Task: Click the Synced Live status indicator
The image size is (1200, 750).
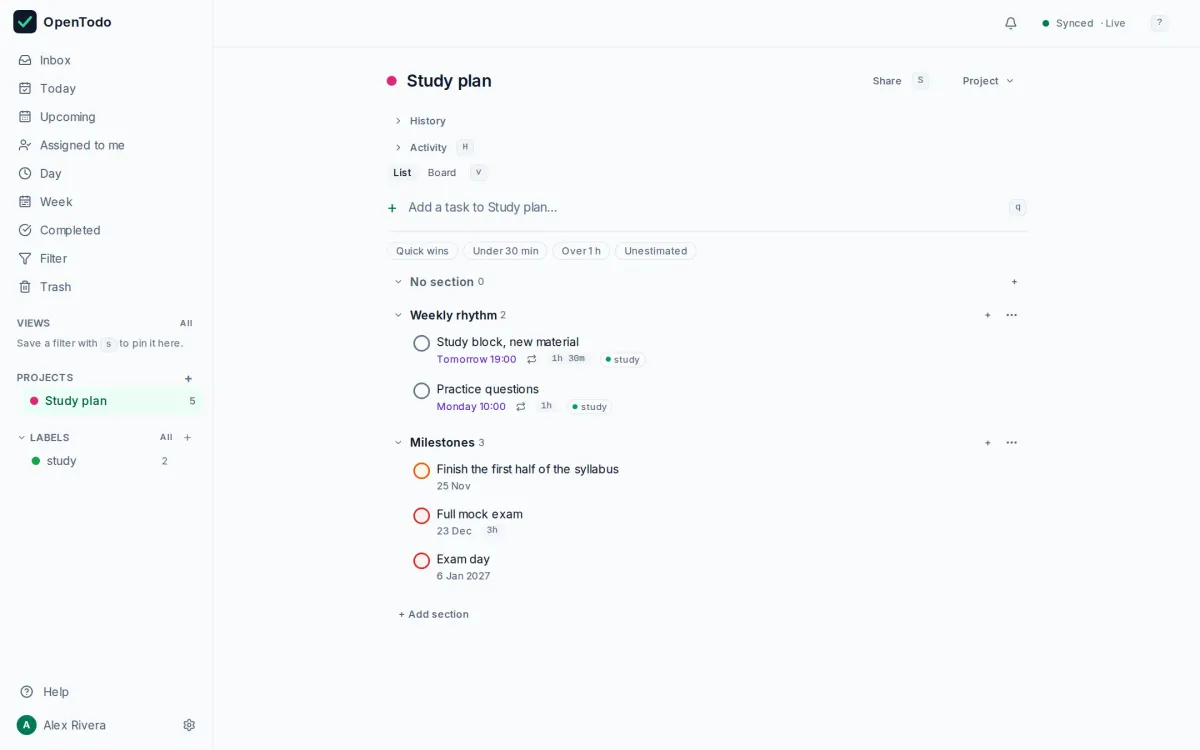Action: point(1084,23)
